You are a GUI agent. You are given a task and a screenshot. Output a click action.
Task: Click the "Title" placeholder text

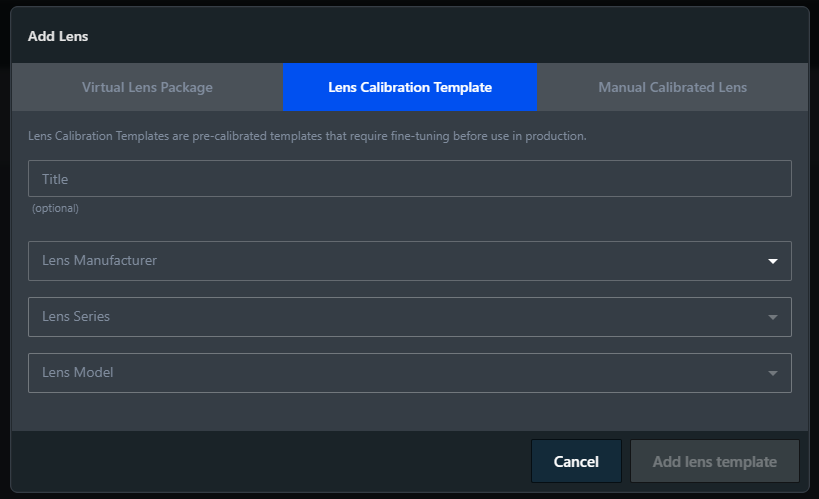point(55,179)
